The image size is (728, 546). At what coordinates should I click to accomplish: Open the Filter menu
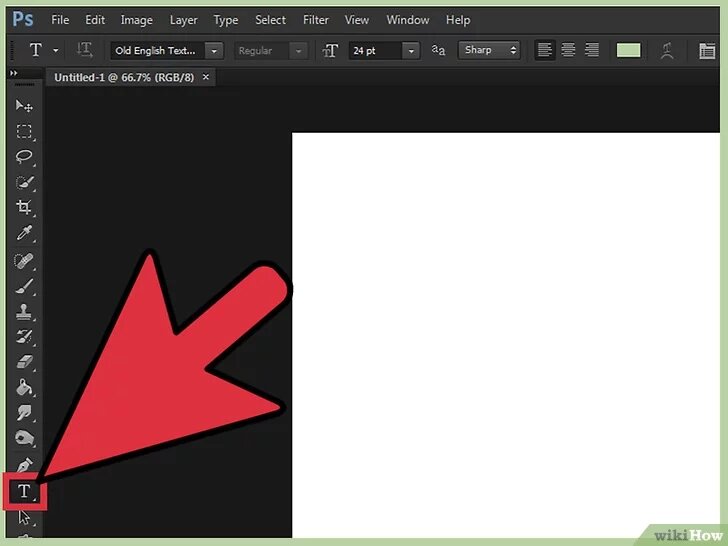tap(316, 20)
